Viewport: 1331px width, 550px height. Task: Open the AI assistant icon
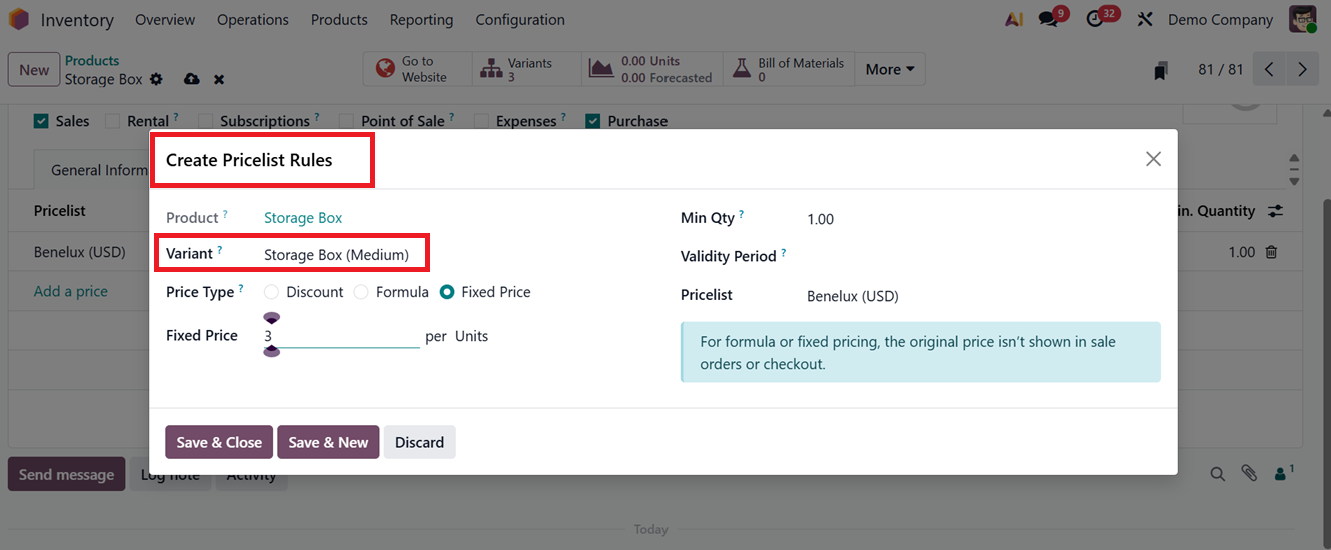tap(1014, 19)
